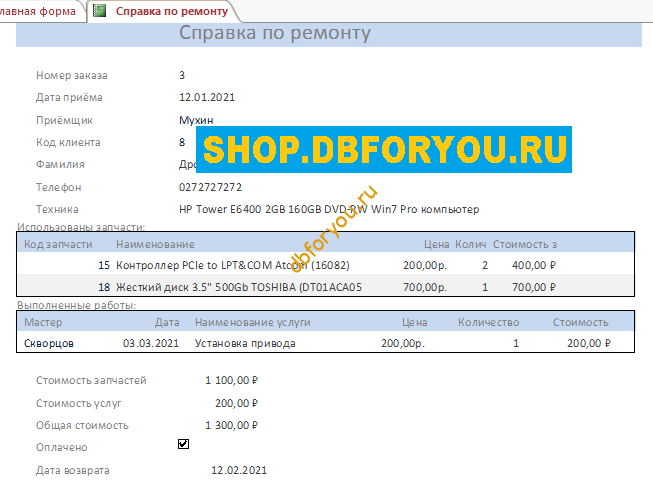Click the Количество column header
This screenshot has width=653, height=491.
tap(489, 322)
